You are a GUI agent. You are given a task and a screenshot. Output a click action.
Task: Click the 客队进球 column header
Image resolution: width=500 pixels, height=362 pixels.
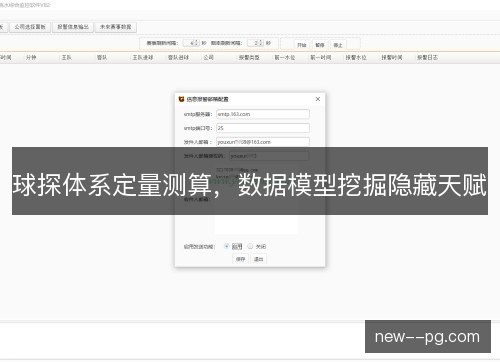[178, 57]
